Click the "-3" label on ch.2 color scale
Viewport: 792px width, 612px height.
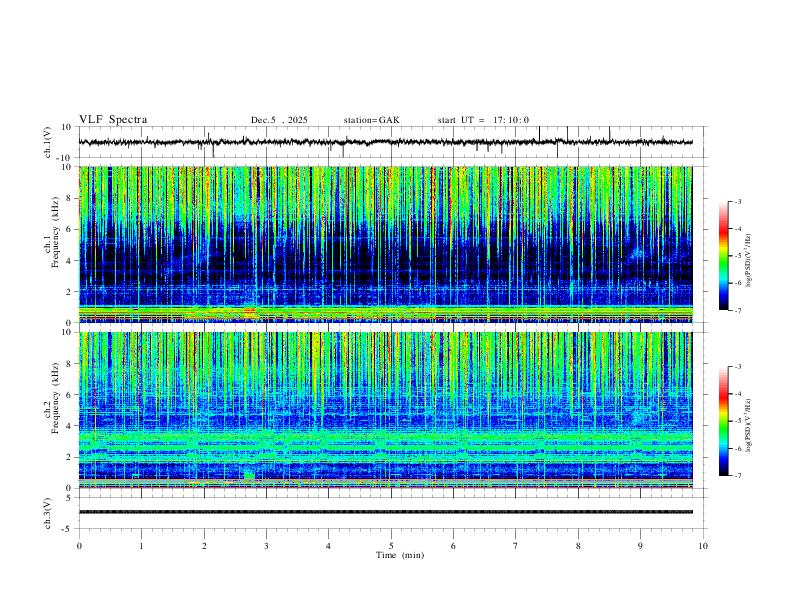point(738,367)
